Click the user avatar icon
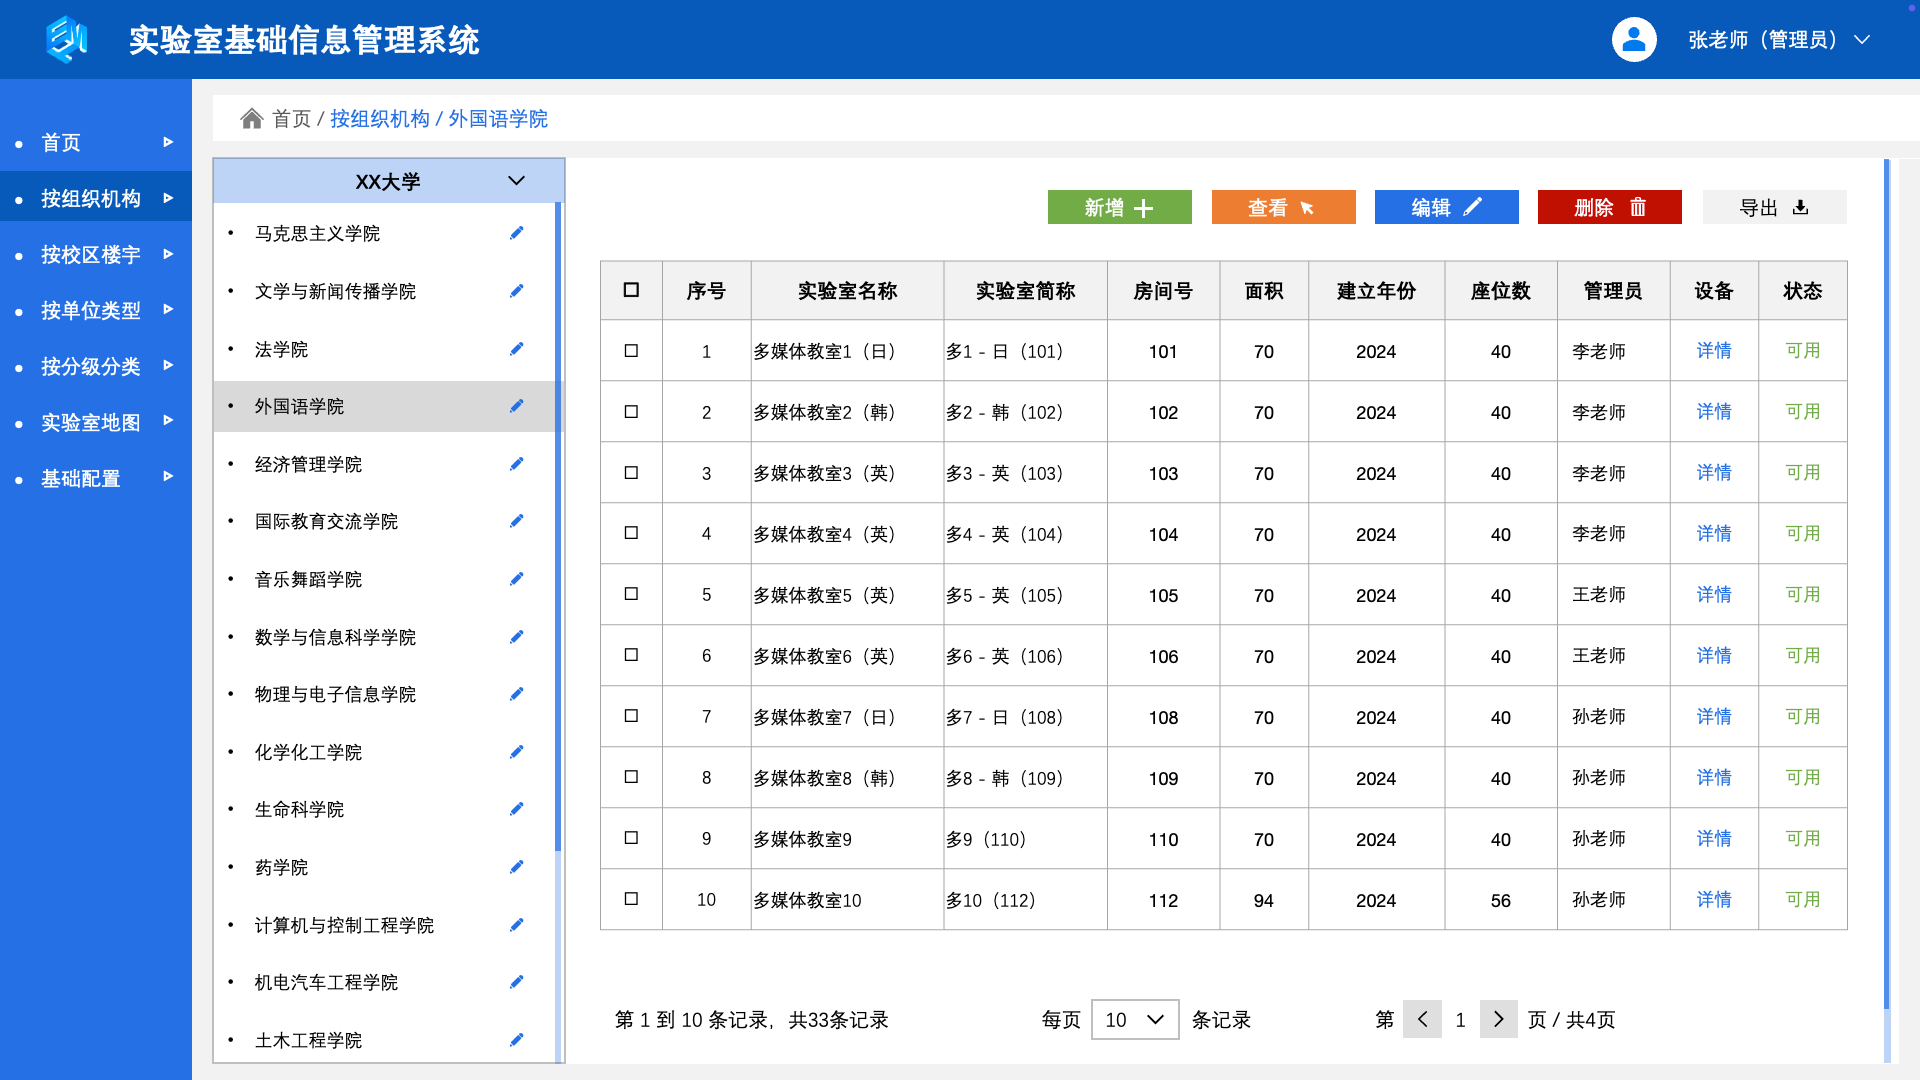Viewport: 1920px width, 1080px height. pos(1633,40)
